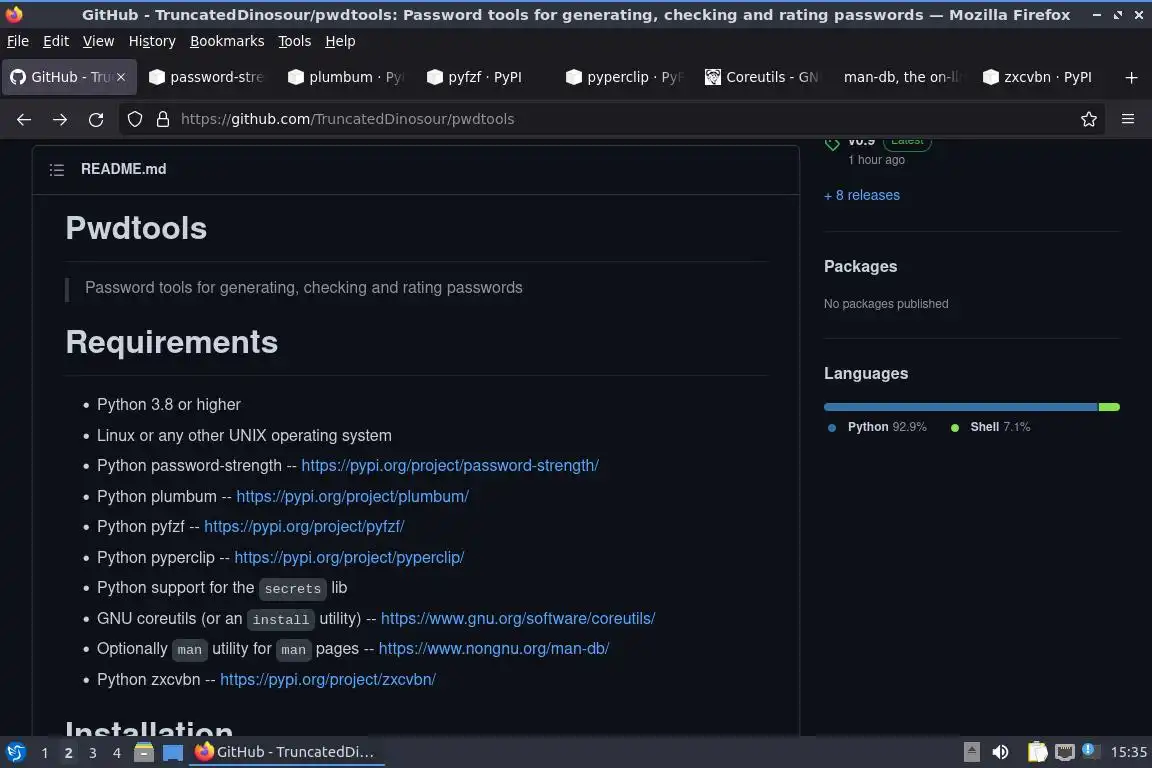Click the taskbar clock showing 15:35
Viewport: 1152px width, 768px height.
coord(1128,752)
